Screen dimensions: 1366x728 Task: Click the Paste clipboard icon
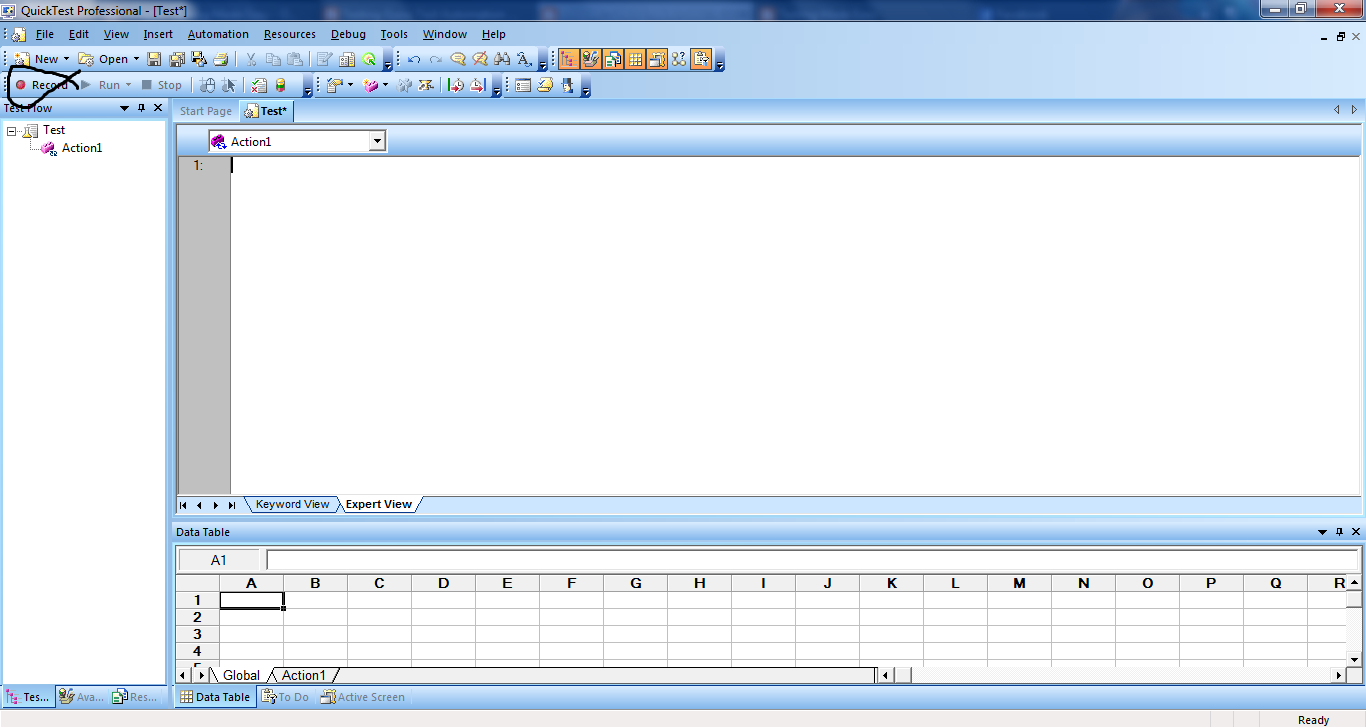[295, 59]
